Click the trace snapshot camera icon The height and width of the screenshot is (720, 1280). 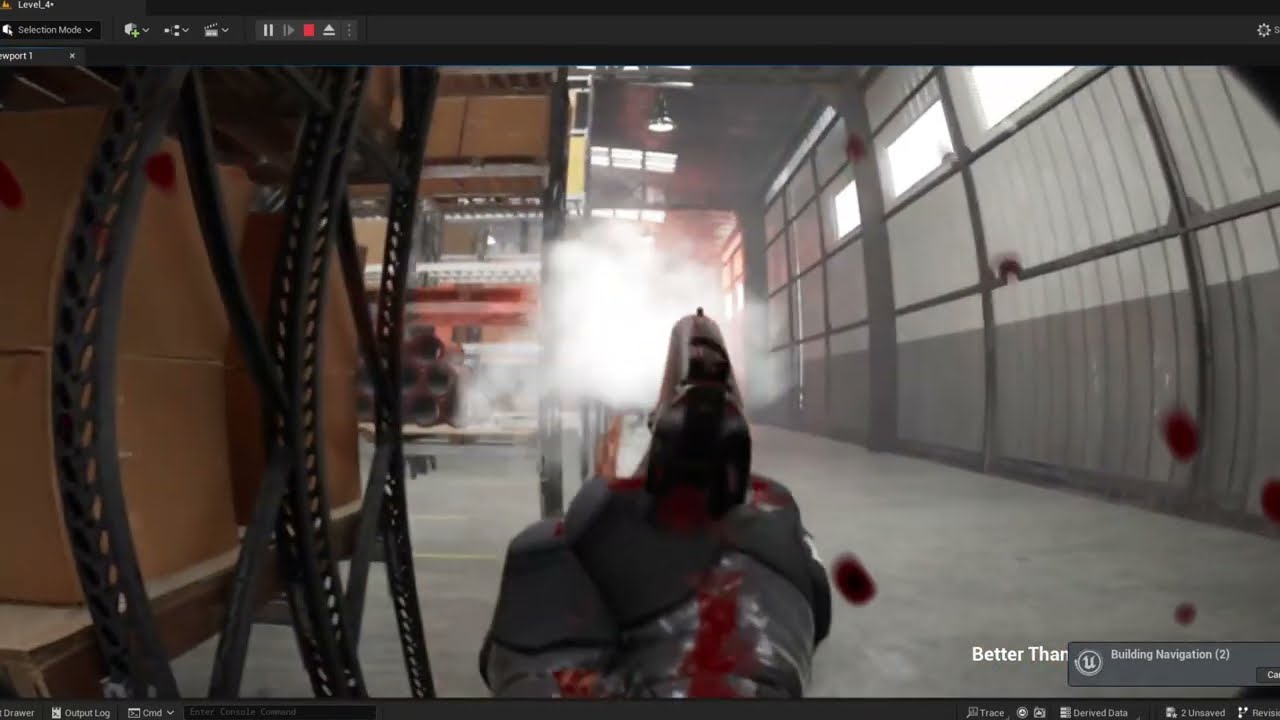tap(1040, 712)
